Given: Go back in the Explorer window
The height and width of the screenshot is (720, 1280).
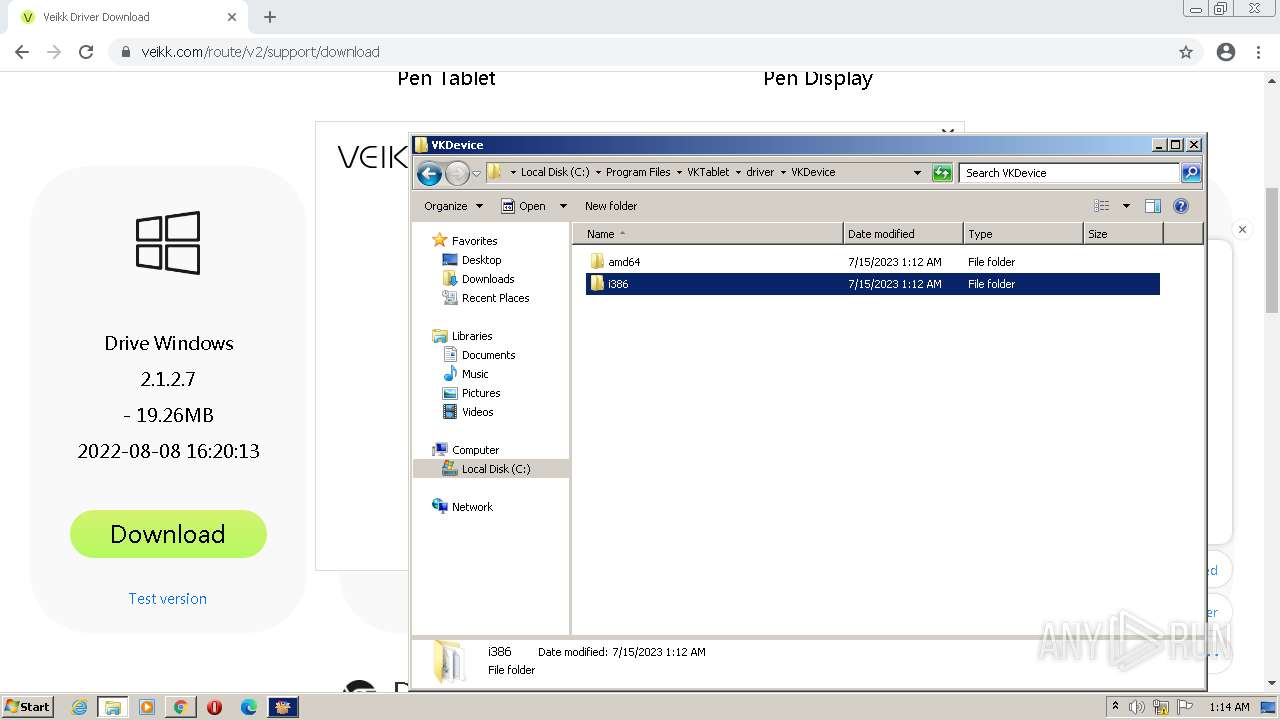Looking at the screenshot, I should pyautogui.click(x=429, y=174).
